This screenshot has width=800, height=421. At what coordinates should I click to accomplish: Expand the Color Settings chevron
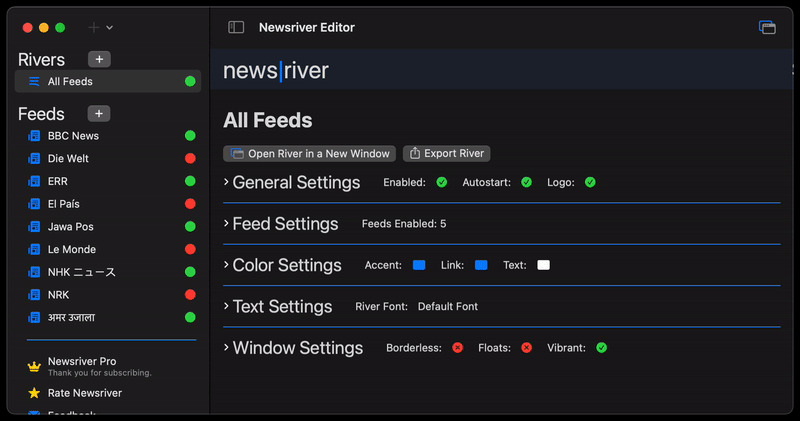(226, 264)
